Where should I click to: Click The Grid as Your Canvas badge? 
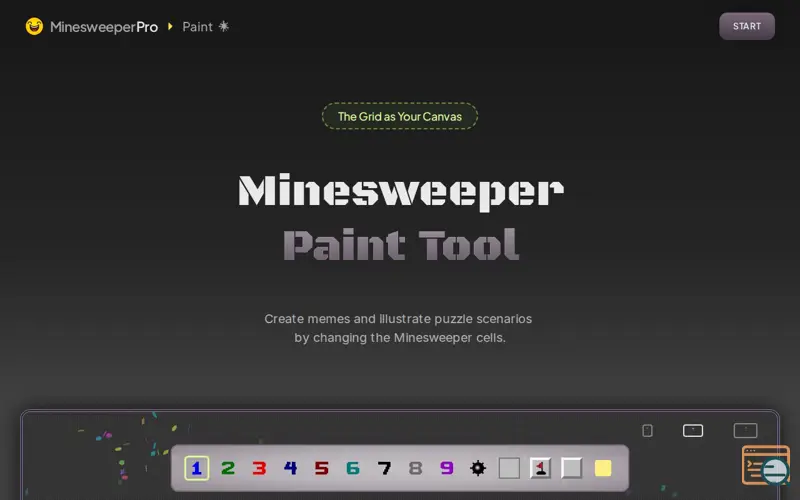tap(400, 116)
